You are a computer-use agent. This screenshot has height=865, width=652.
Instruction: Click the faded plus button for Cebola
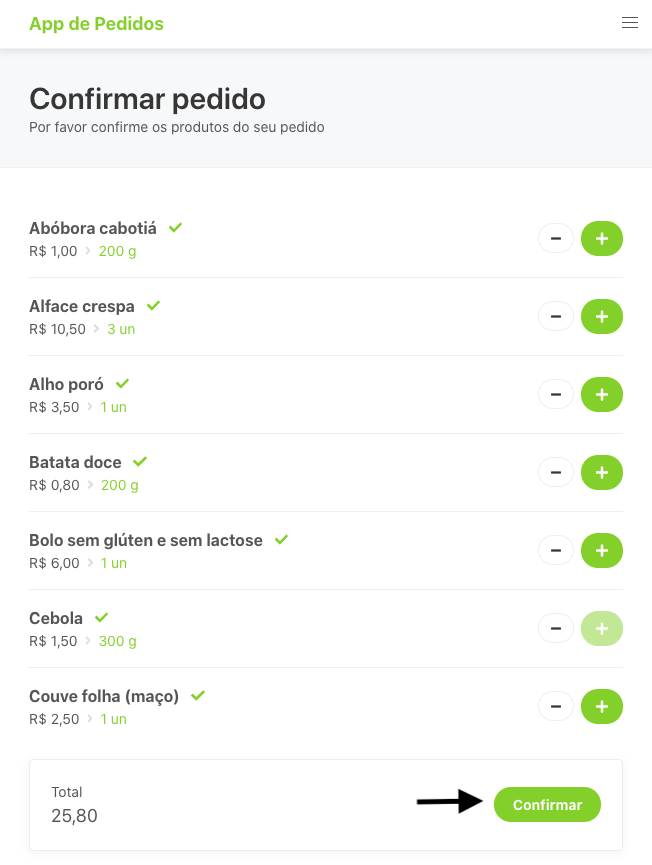coord(601,629)
